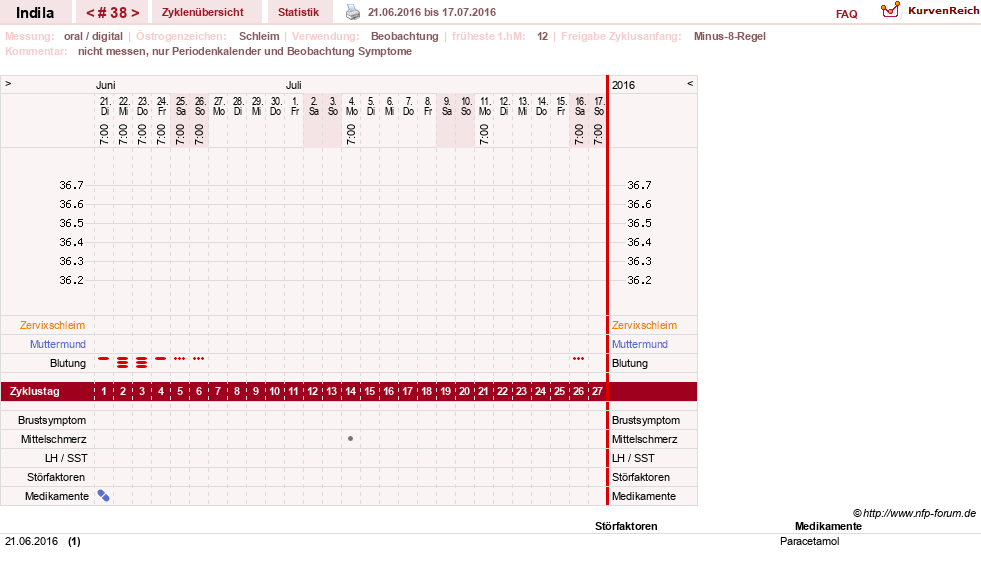
Task: Click date header 11. Mo
Action: (x=485, y=106)
